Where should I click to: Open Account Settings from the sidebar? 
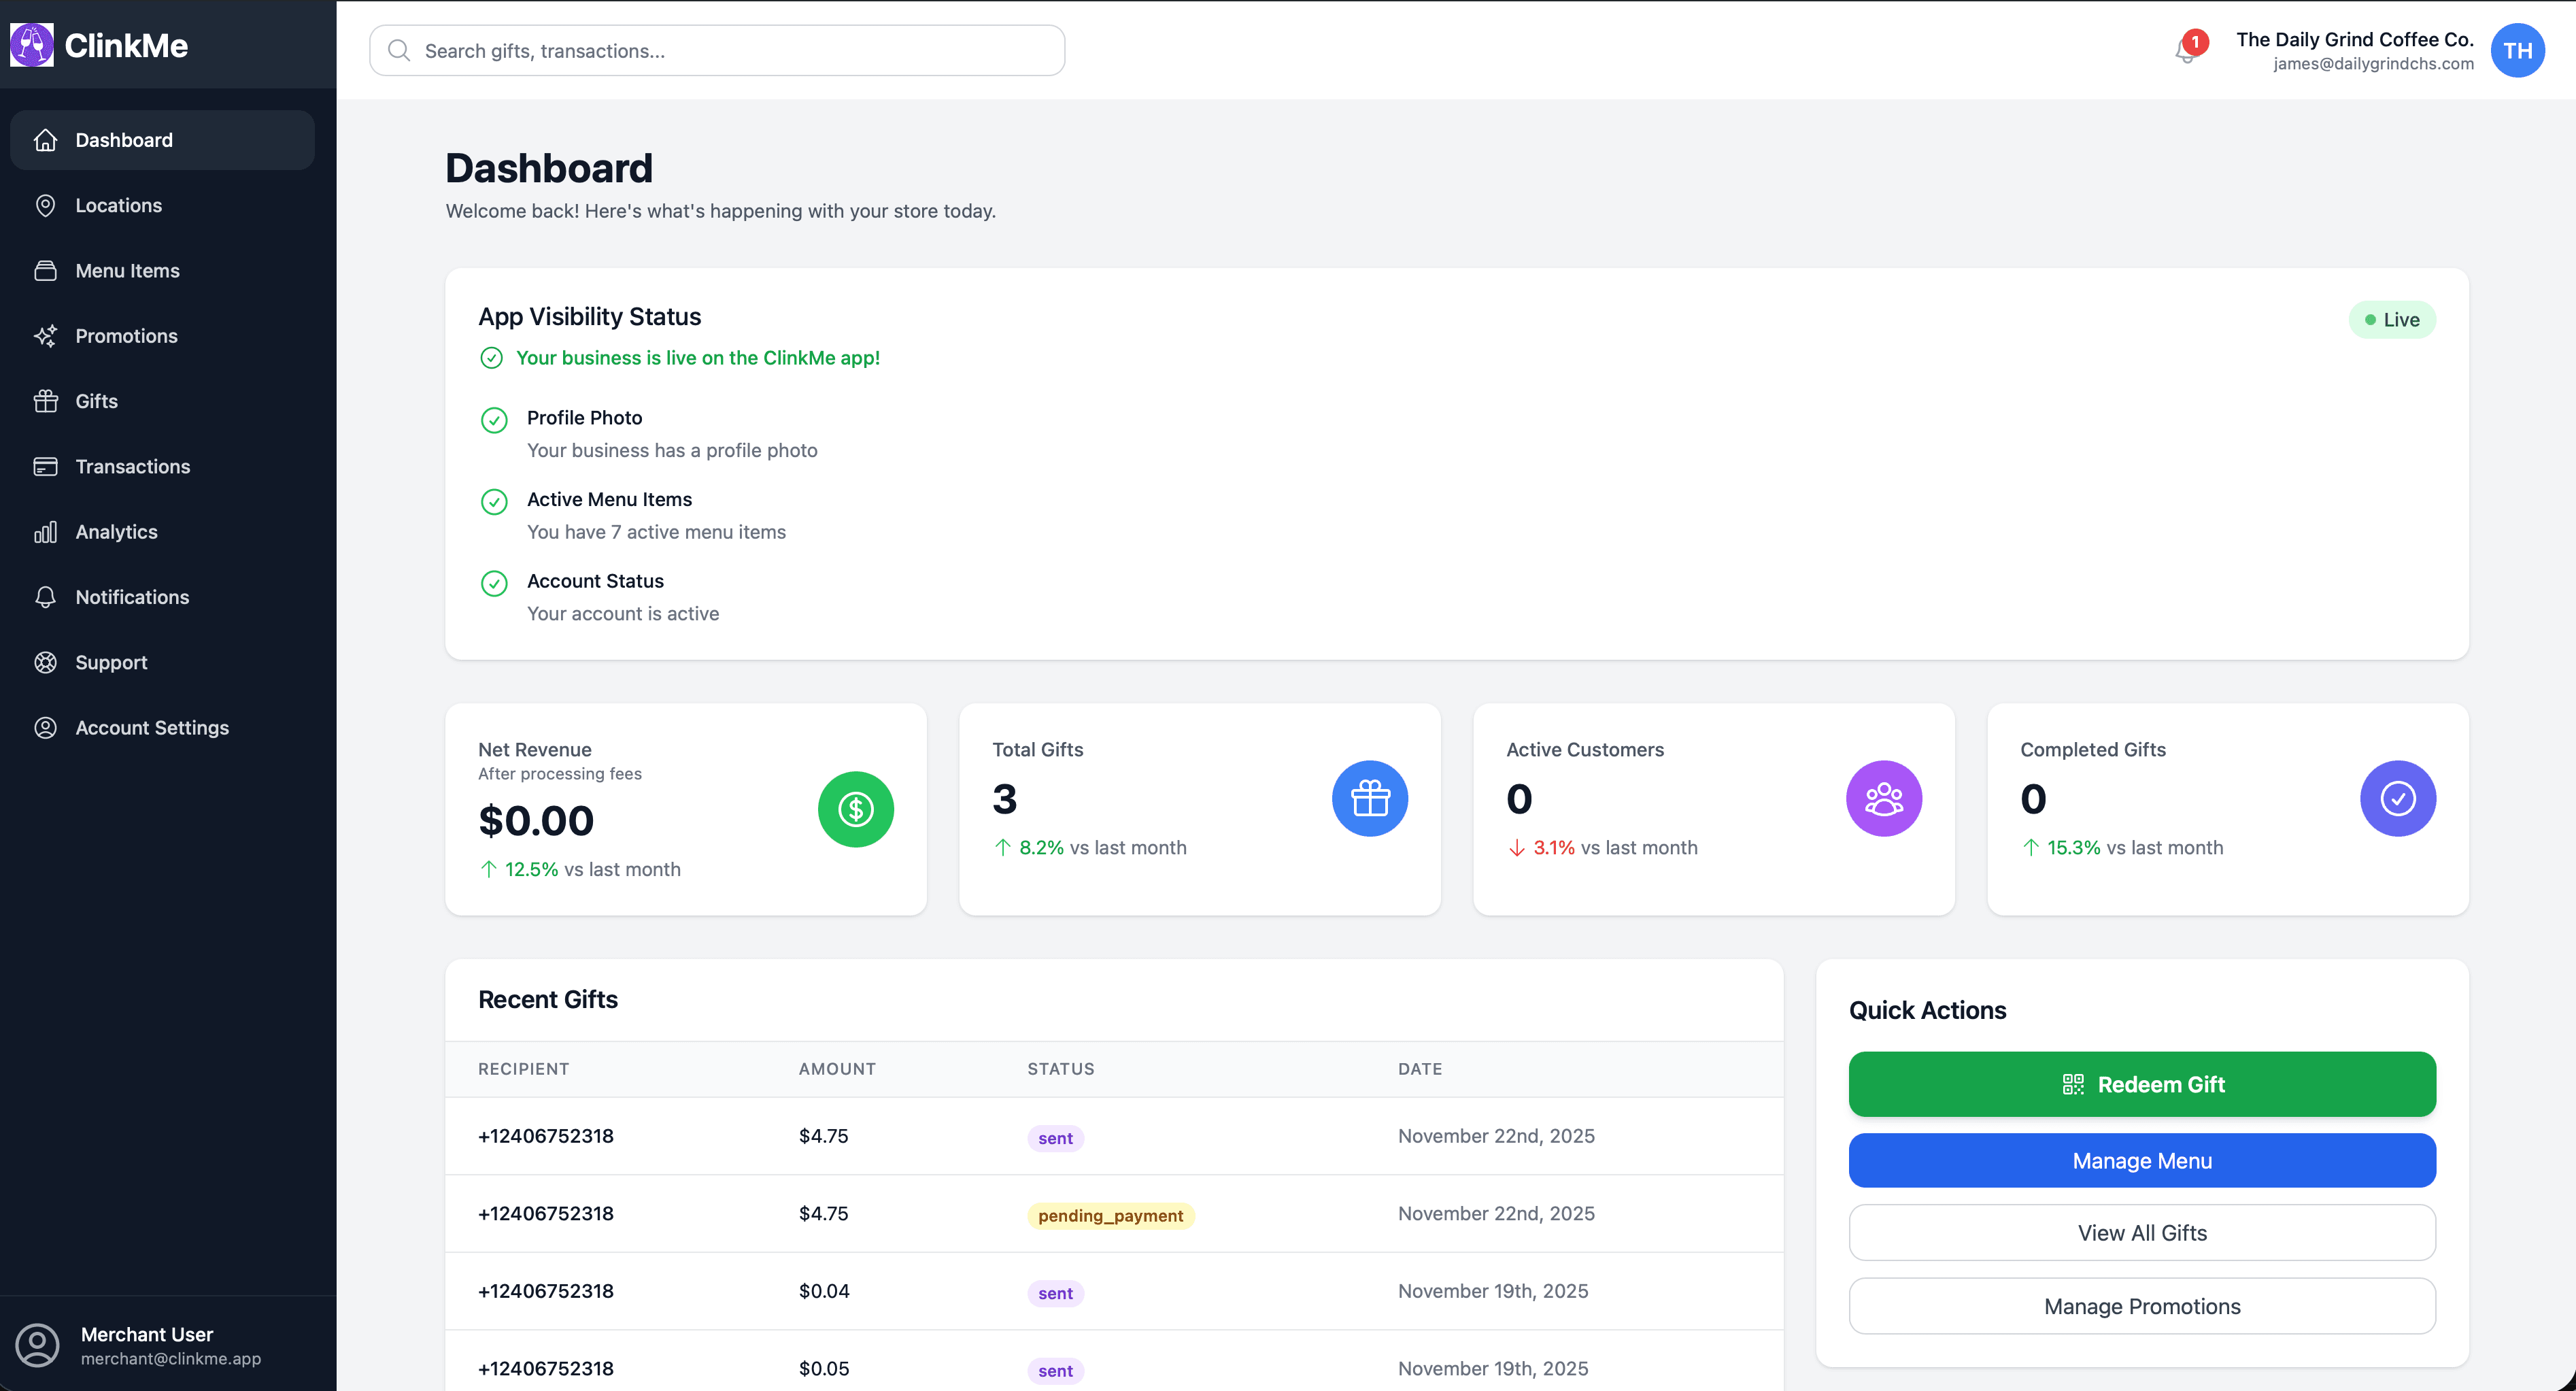[x=152, y=727]
